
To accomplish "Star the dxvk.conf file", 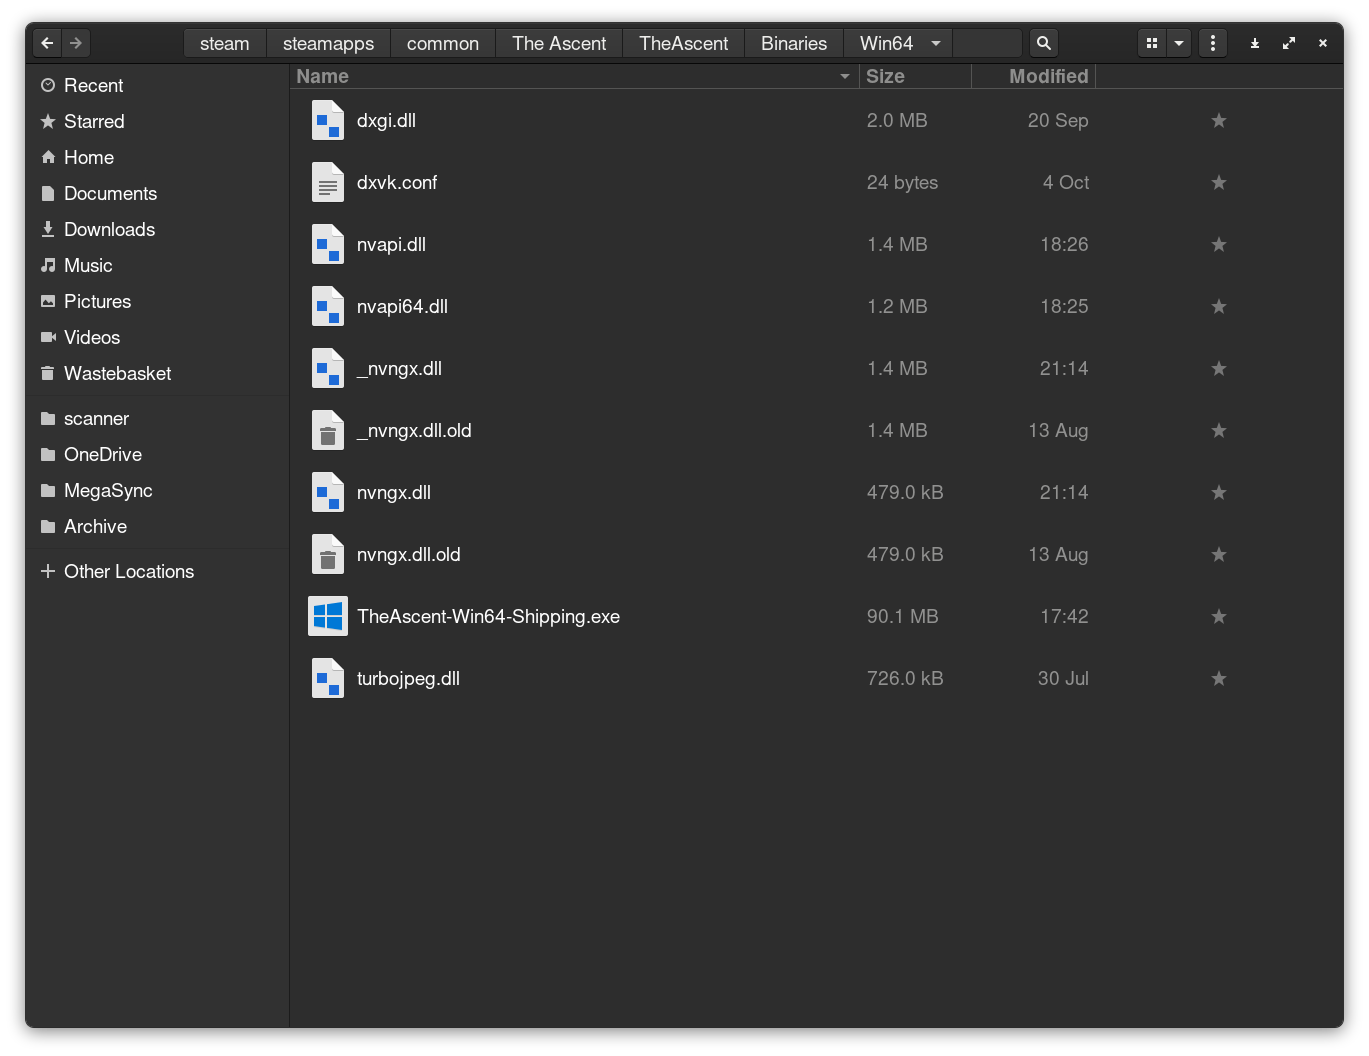I will click(1219, 183).
